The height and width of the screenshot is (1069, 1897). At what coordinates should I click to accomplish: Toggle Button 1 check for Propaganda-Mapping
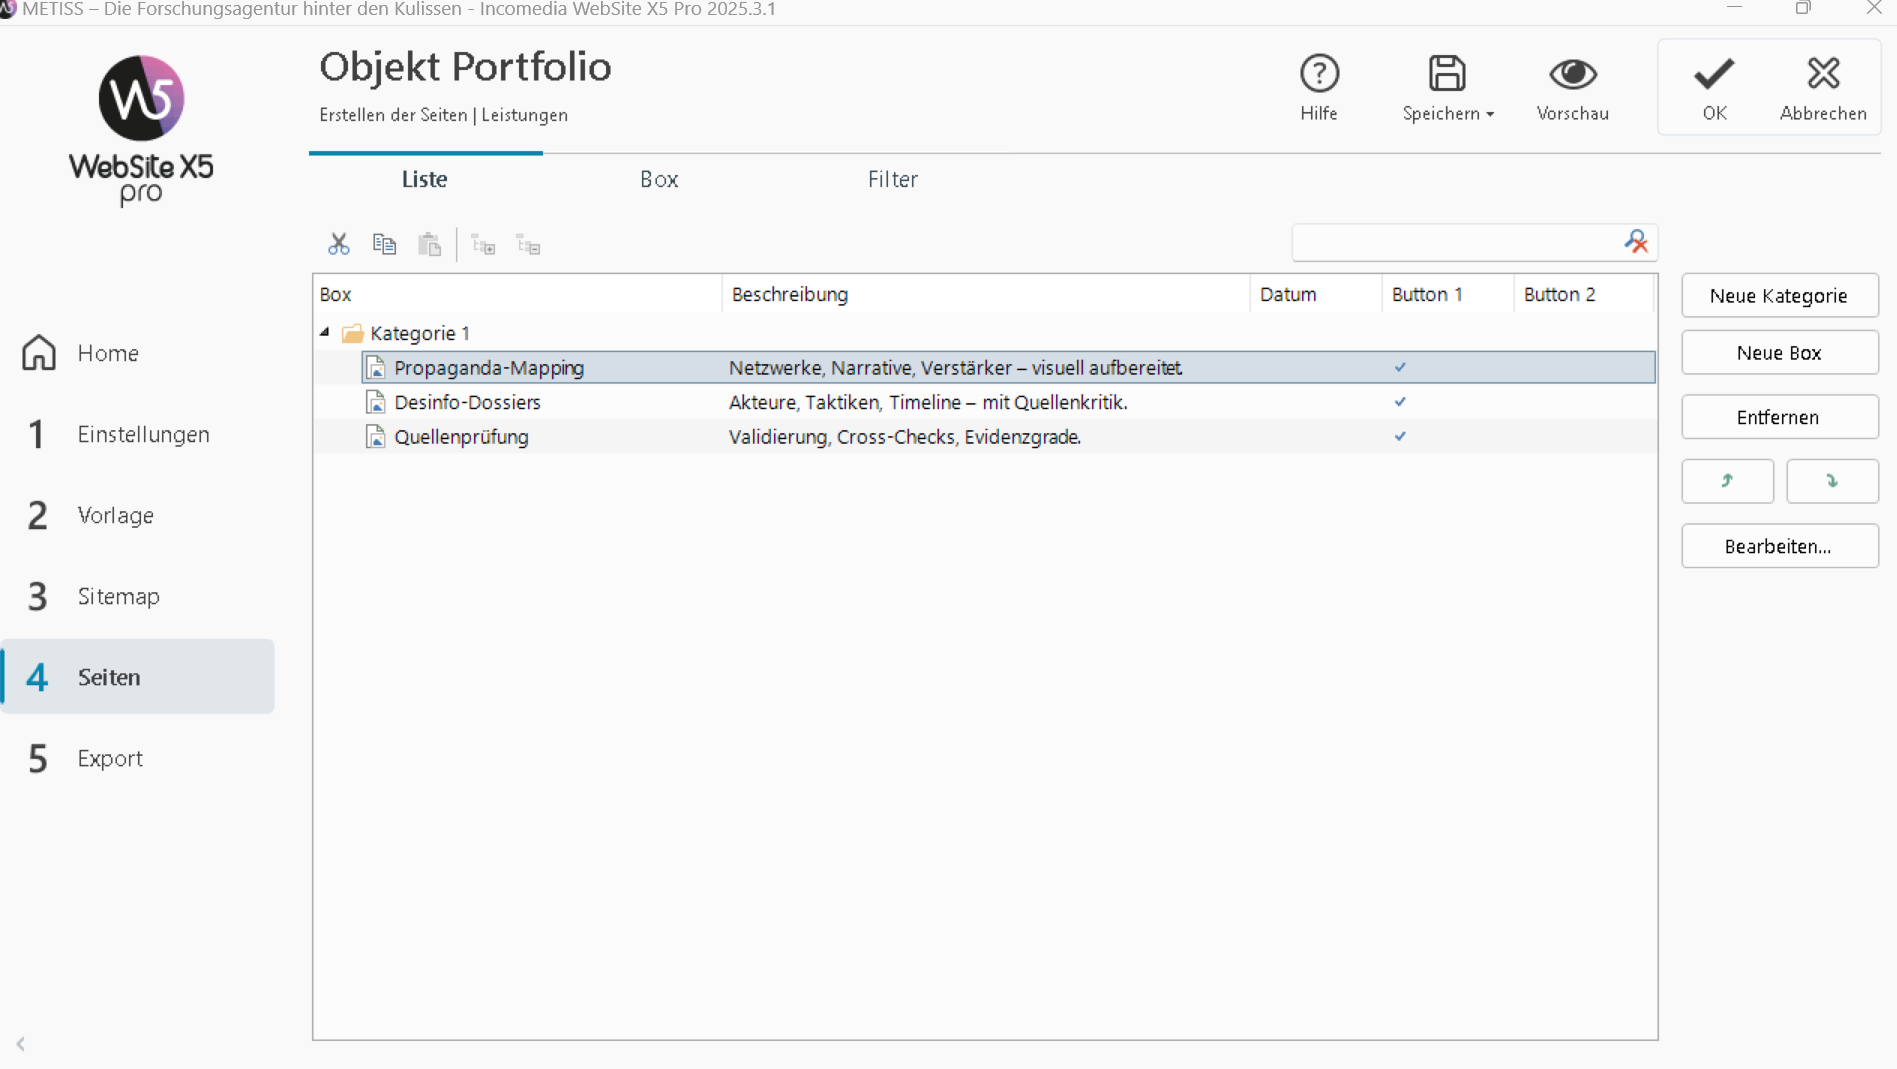(1400, 368)
